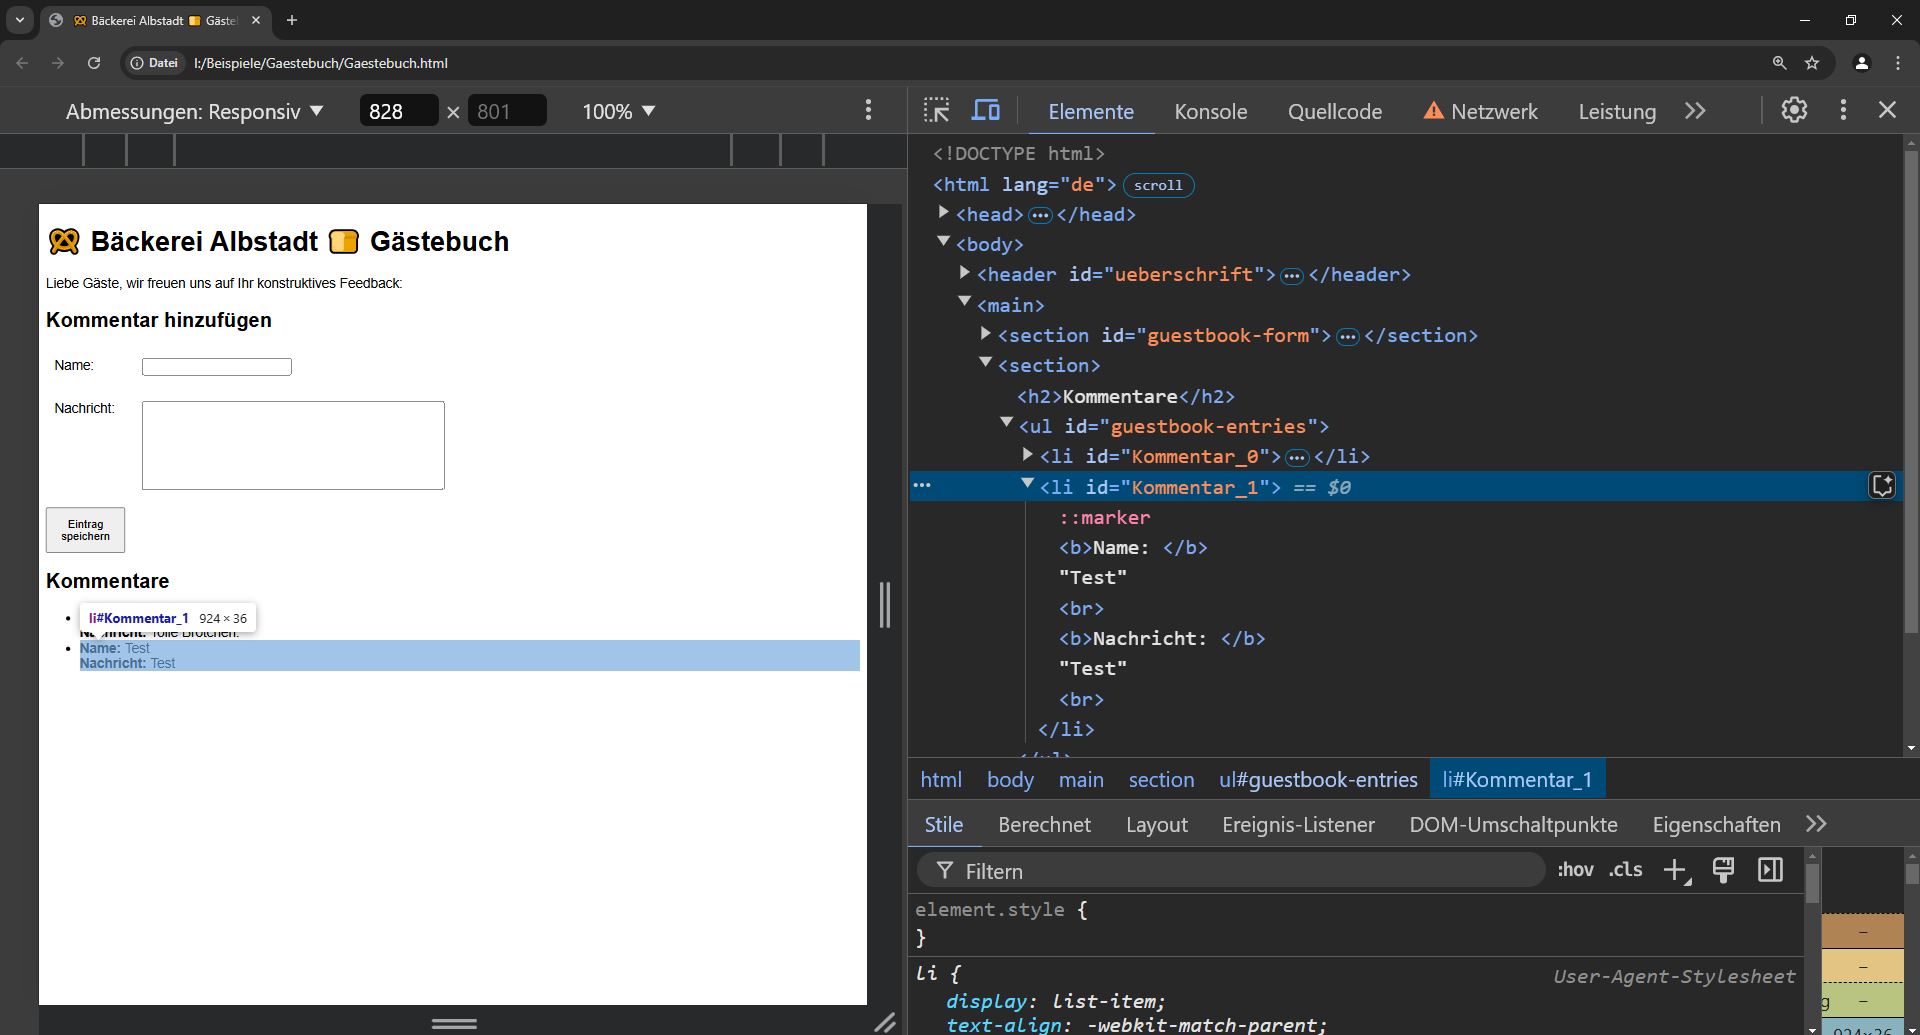Open Abmessungen: Responsiv dropdown
This screenshot has width=1920, height=1035.
pyautogui.click(x=195, y=111)
